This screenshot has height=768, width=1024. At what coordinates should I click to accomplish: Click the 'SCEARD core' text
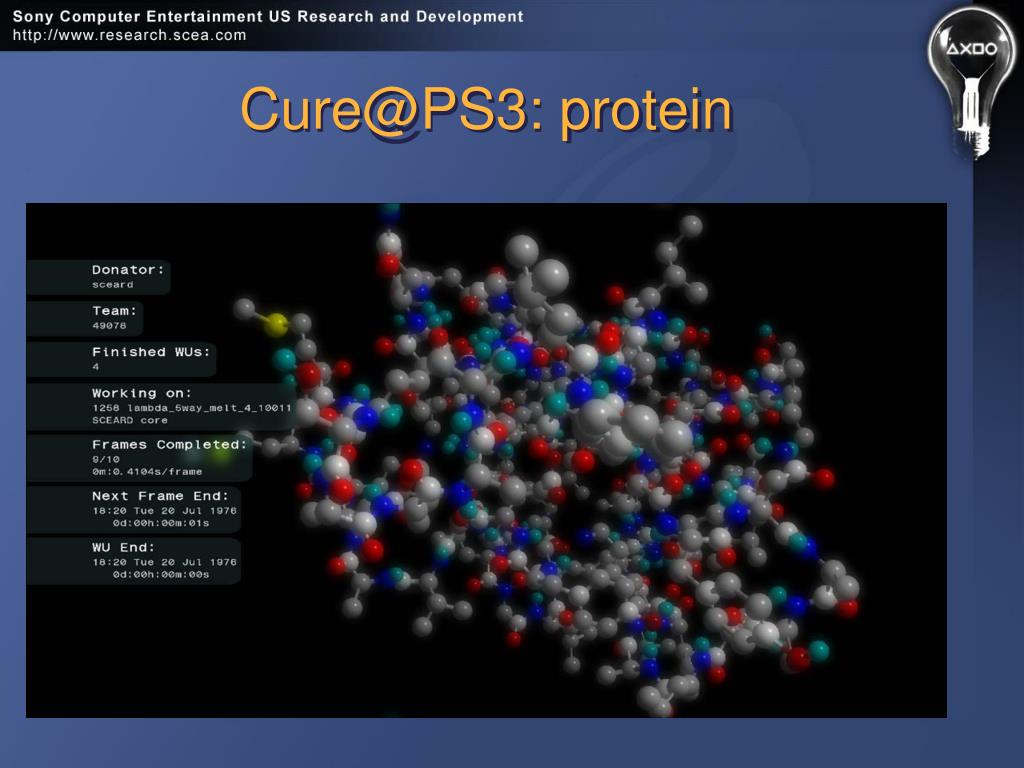pos(129,421)
